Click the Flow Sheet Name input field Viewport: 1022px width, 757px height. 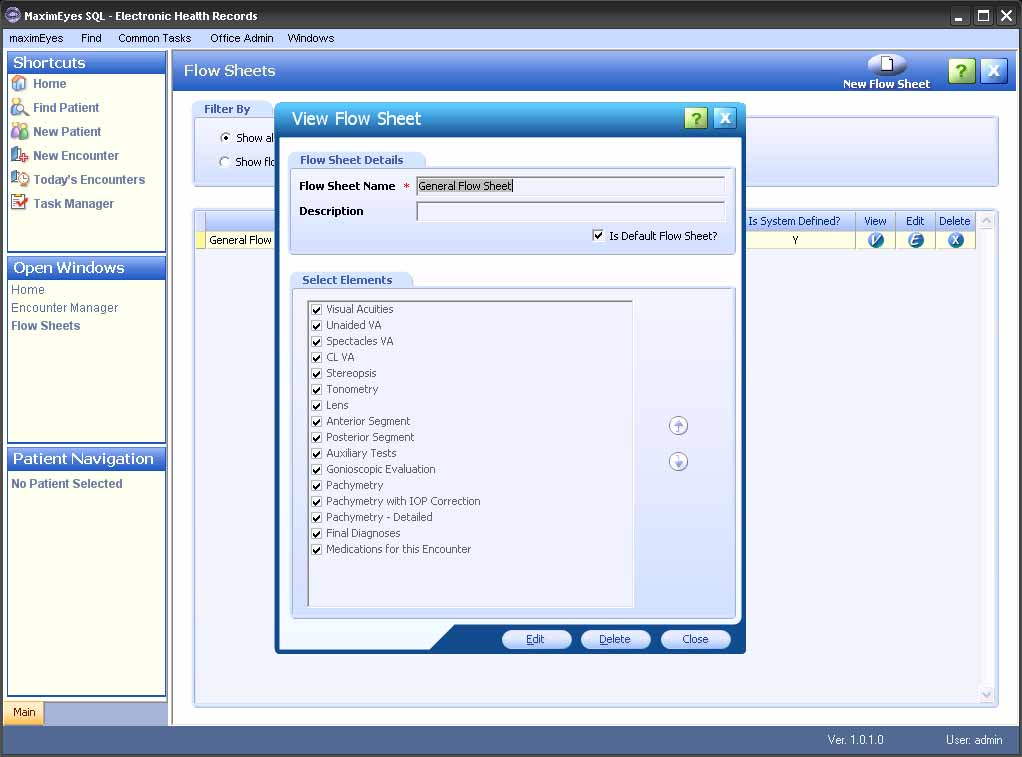[570, 186]
